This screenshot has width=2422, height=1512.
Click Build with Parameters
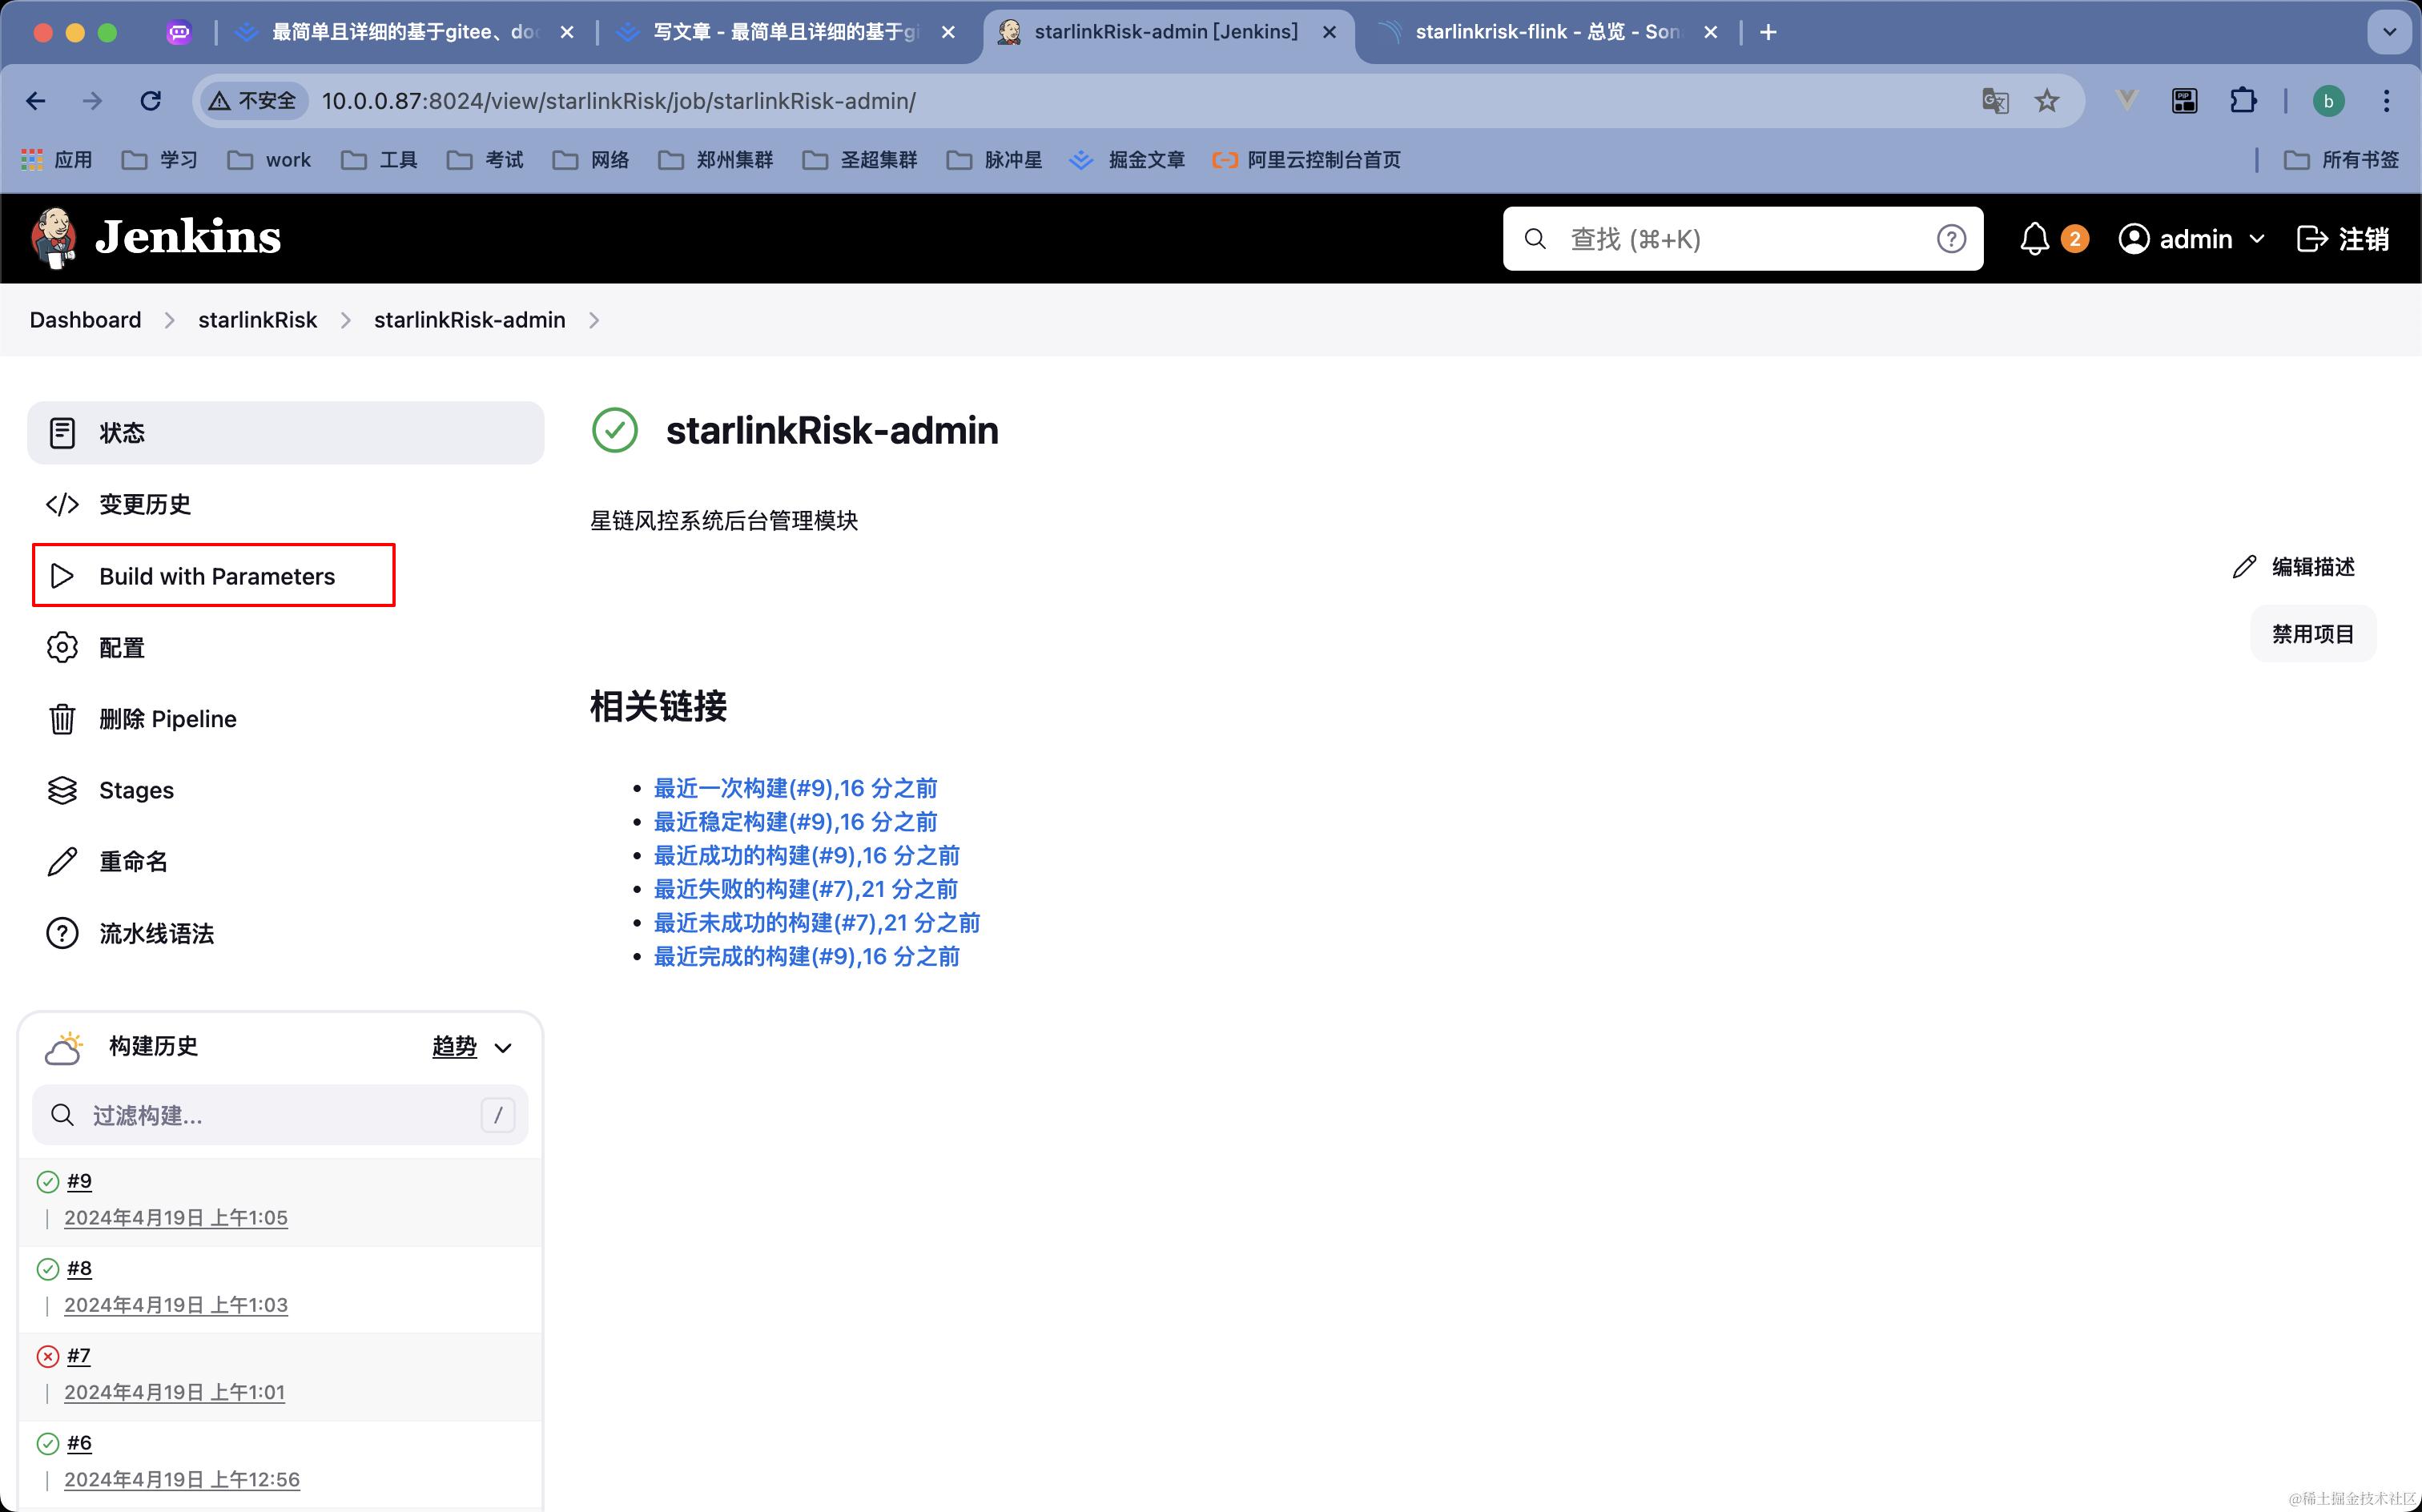[x=216, y=576]
